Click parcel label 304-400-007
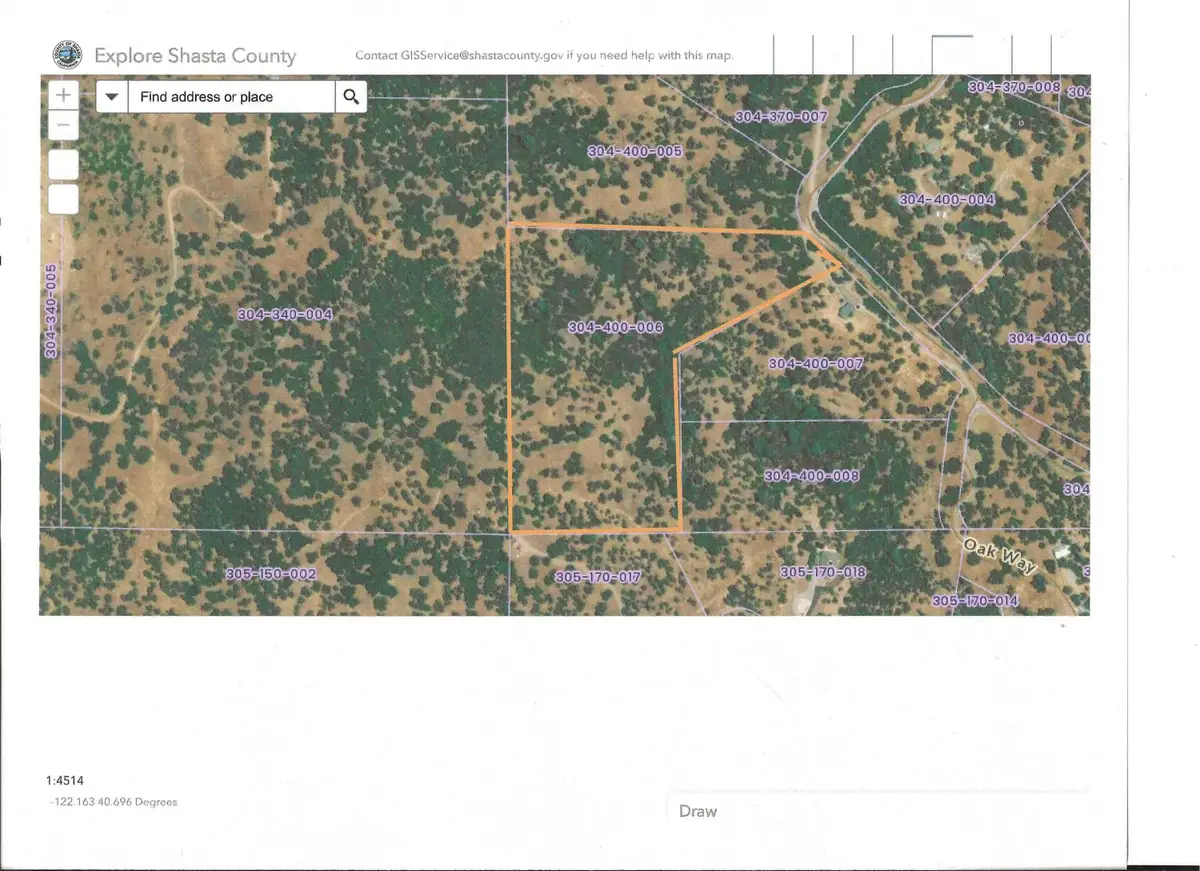This screenshot has height=871, width=1200. coord(814,363)
